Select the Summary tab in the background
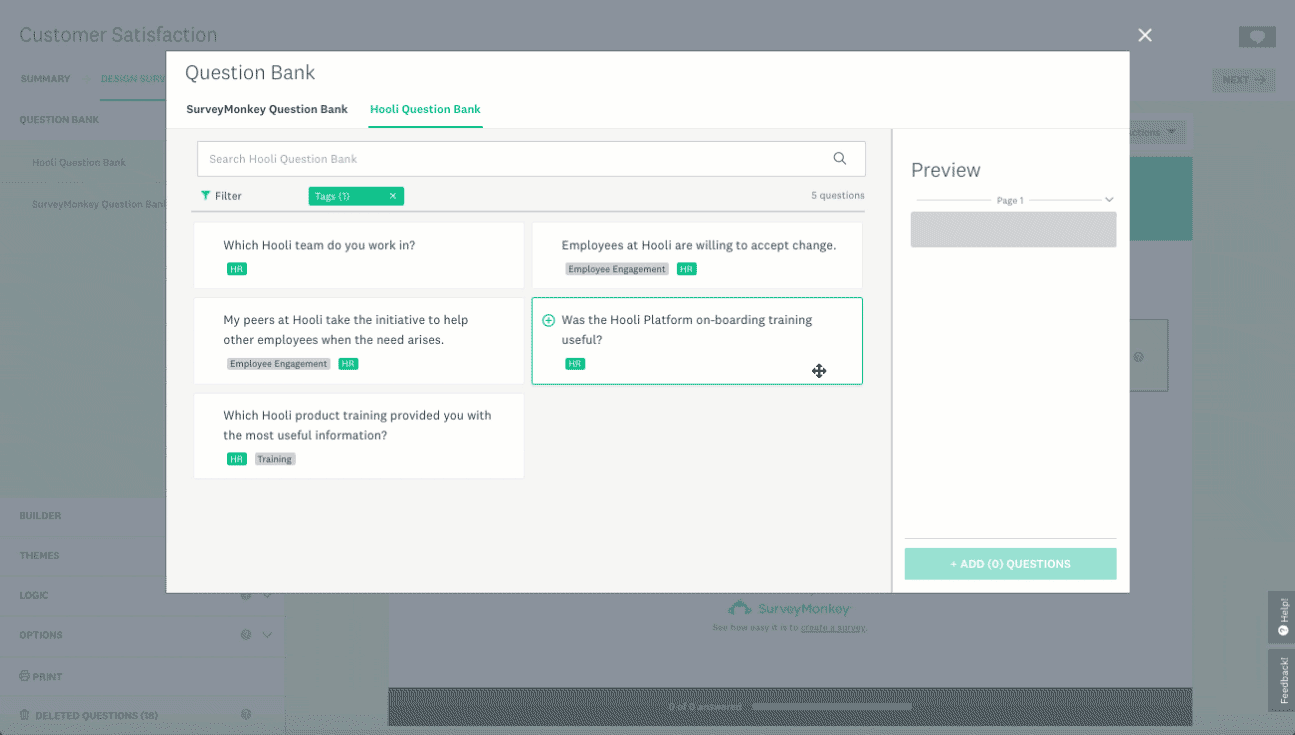 [x=45, y=78]
